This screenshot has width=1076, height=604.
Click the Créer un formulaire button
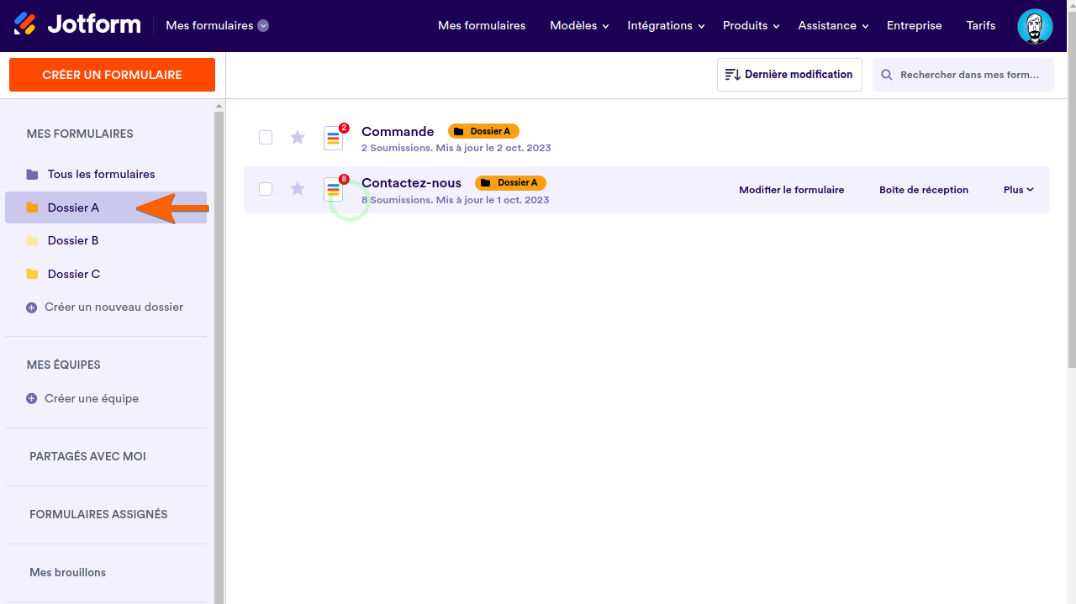[x=112, y=75]
